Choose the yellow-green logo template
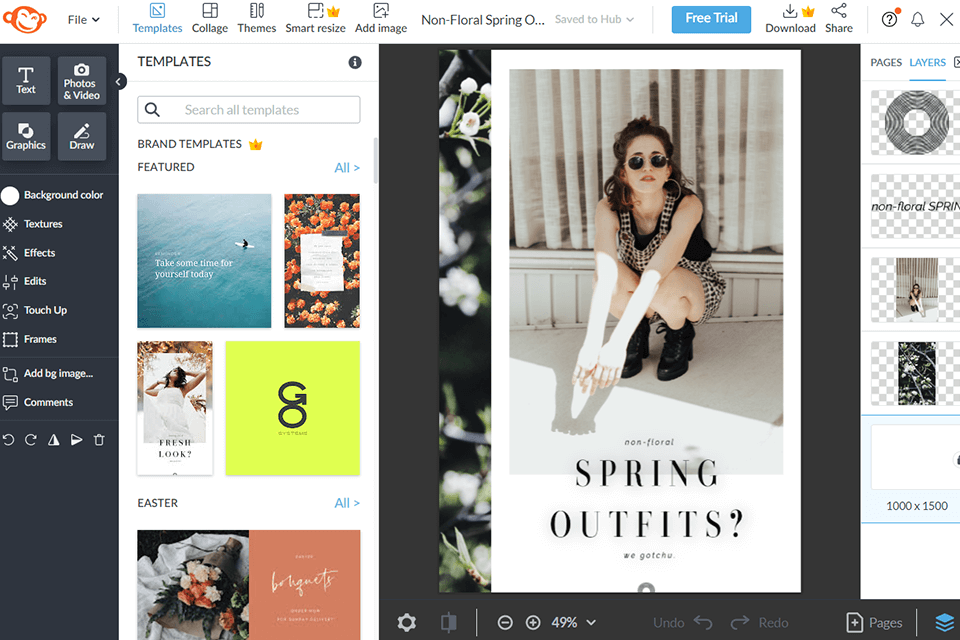Viewport: 960px width, 640px height. [293, 408]
